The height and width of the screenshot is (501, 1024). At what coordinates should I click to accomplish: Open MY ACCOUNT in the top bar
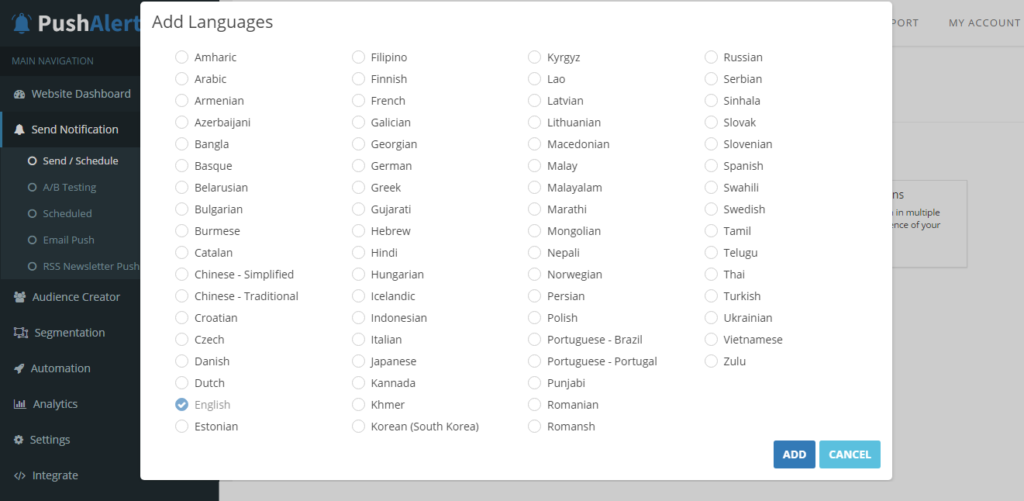(984, 23)
